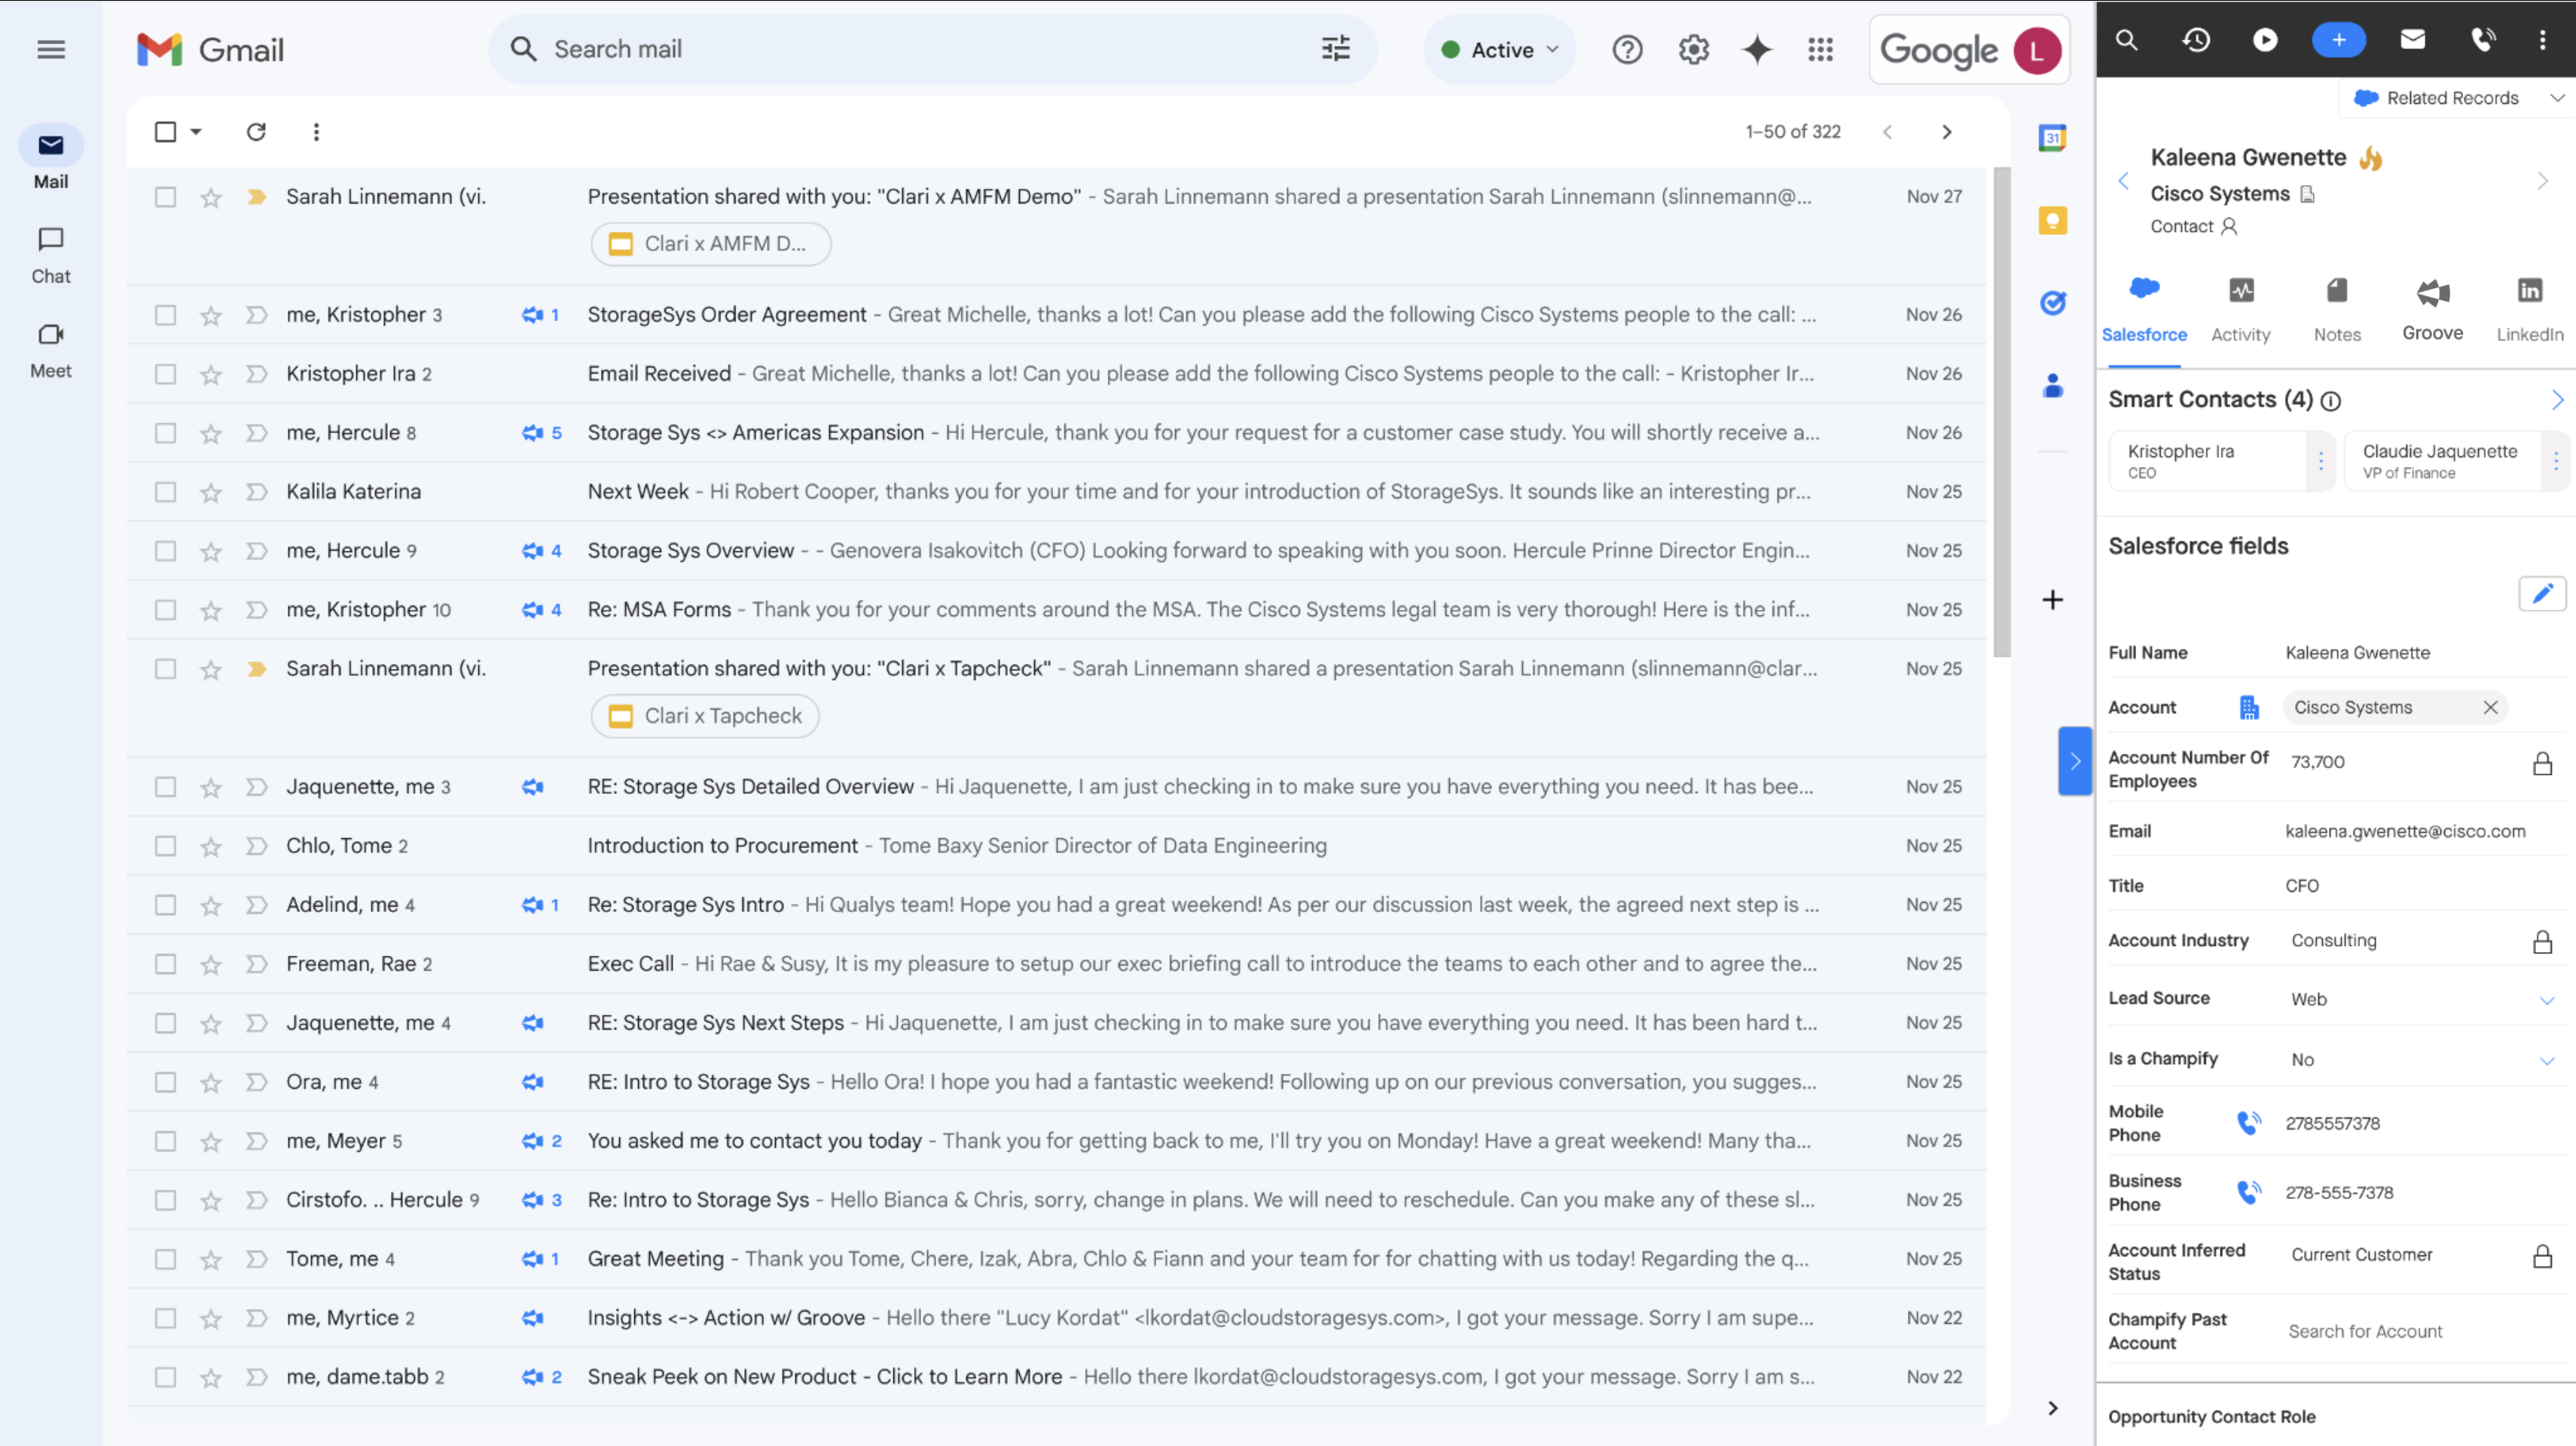Click the Groove phone dialer icon
The height and width of the screenshot is (1446, 2576).
click(x=2482, y=40)
